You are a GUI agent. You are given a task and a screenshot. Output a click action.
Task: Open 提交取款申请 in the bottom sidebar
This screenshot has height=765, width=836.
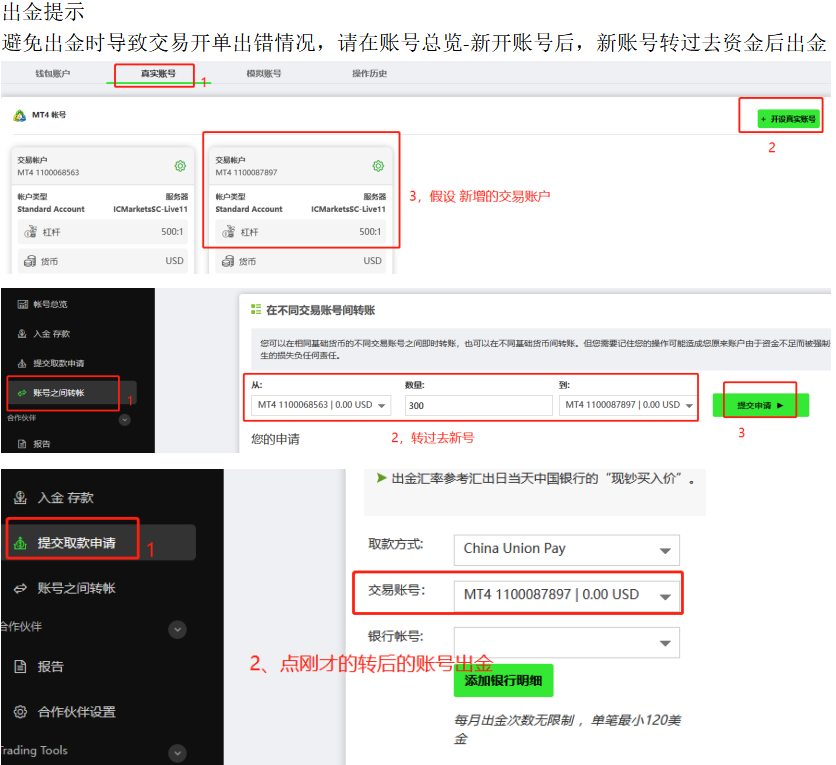[76, 543]
